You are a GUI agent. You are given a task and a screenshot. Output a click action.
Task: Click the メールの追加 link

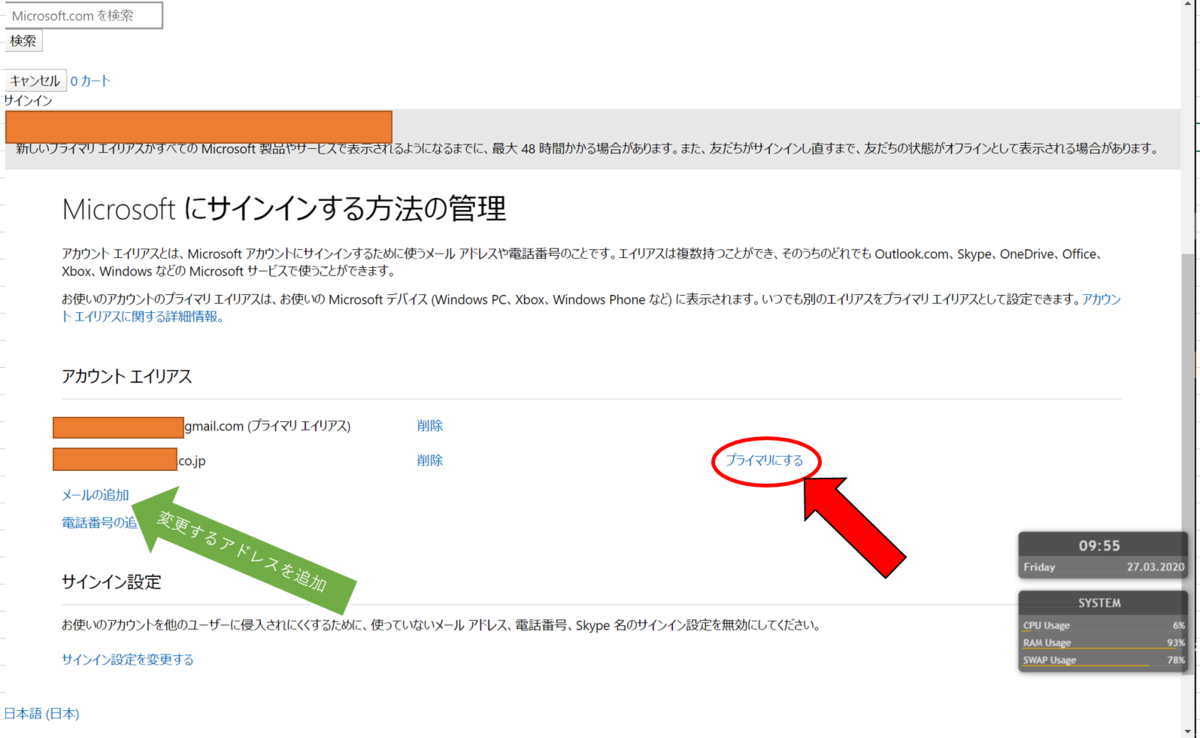[95, 495]
